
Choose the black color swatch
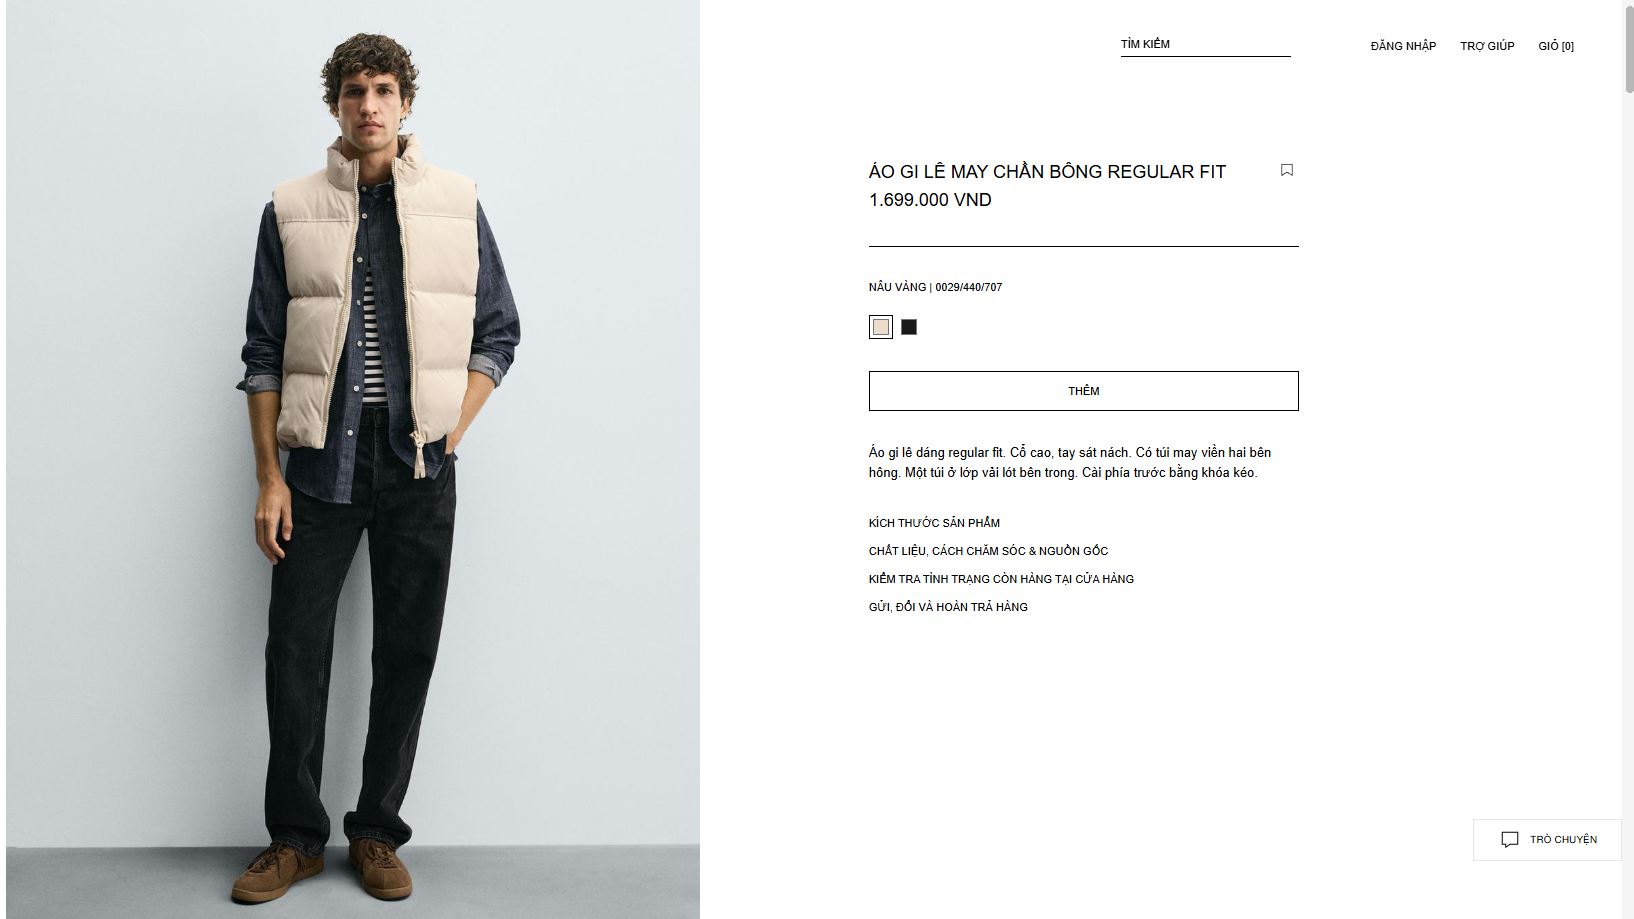(x=909, y=327)
